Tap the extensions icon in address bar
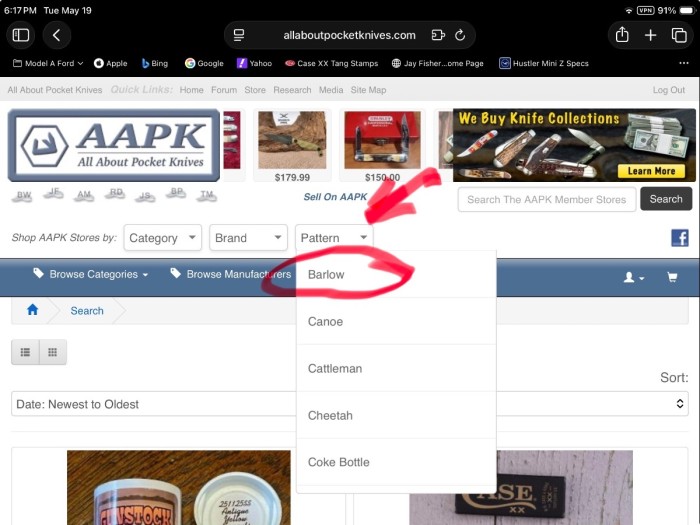Image resolution: width=700 pixels, height=525 pixels. point(438,35)
